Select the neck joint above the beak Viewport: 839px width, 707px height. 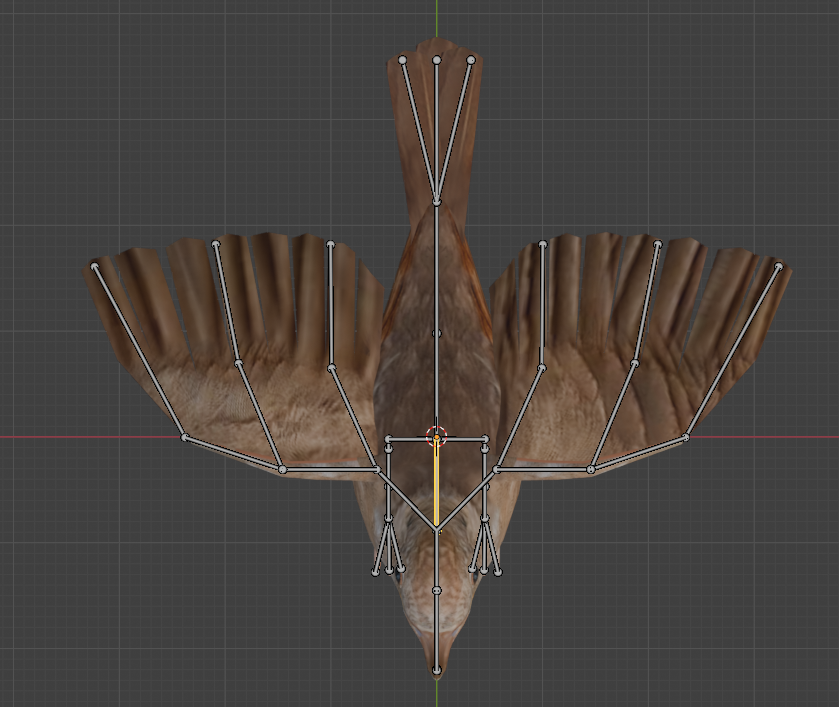[x=437, y=590]
